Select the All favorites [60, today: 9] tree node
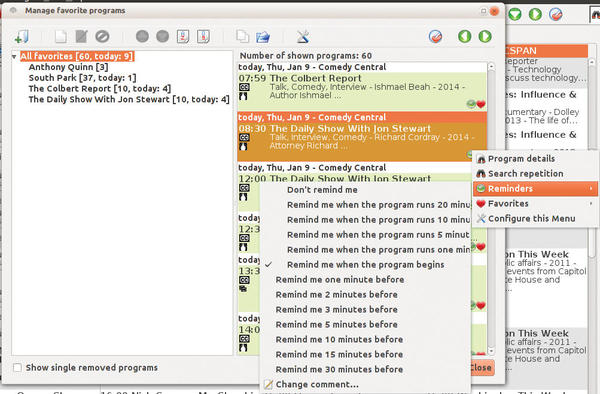 (77, 56)
